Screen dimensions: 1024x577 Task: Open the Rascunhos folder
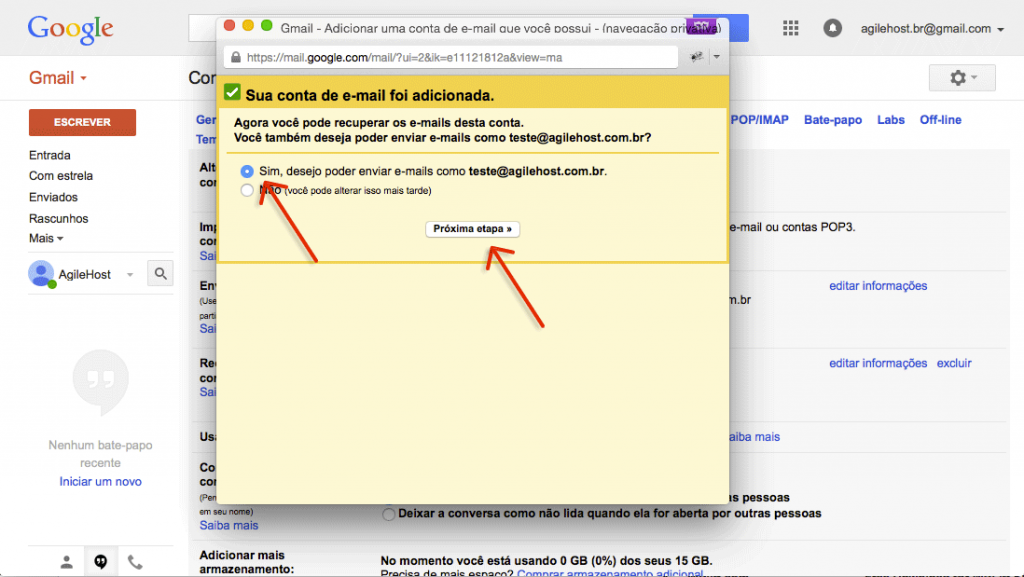pos(58,219)
